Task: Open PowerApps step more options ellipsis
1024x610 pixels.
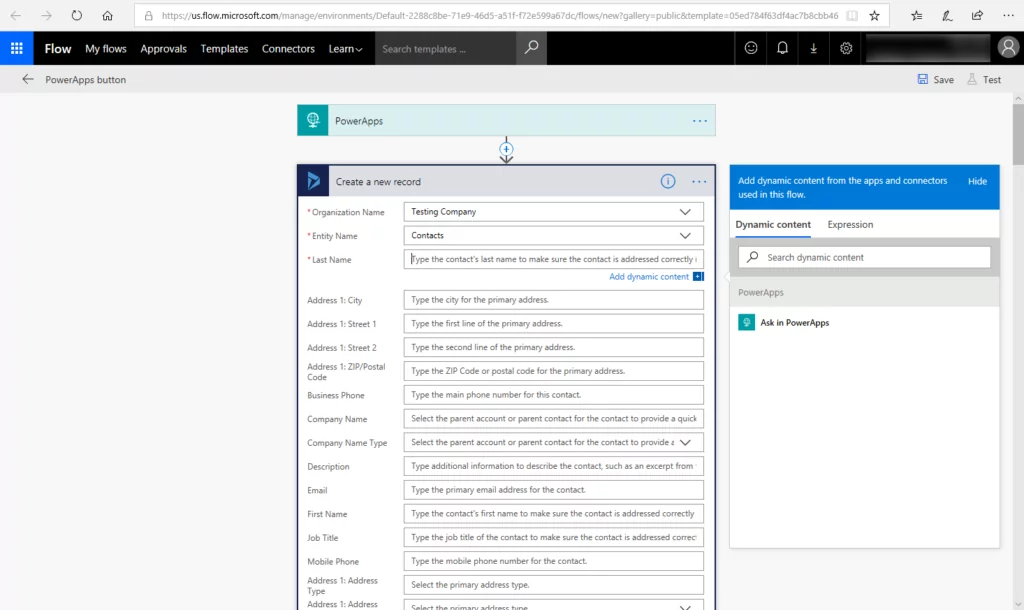Action: (699, 121)
